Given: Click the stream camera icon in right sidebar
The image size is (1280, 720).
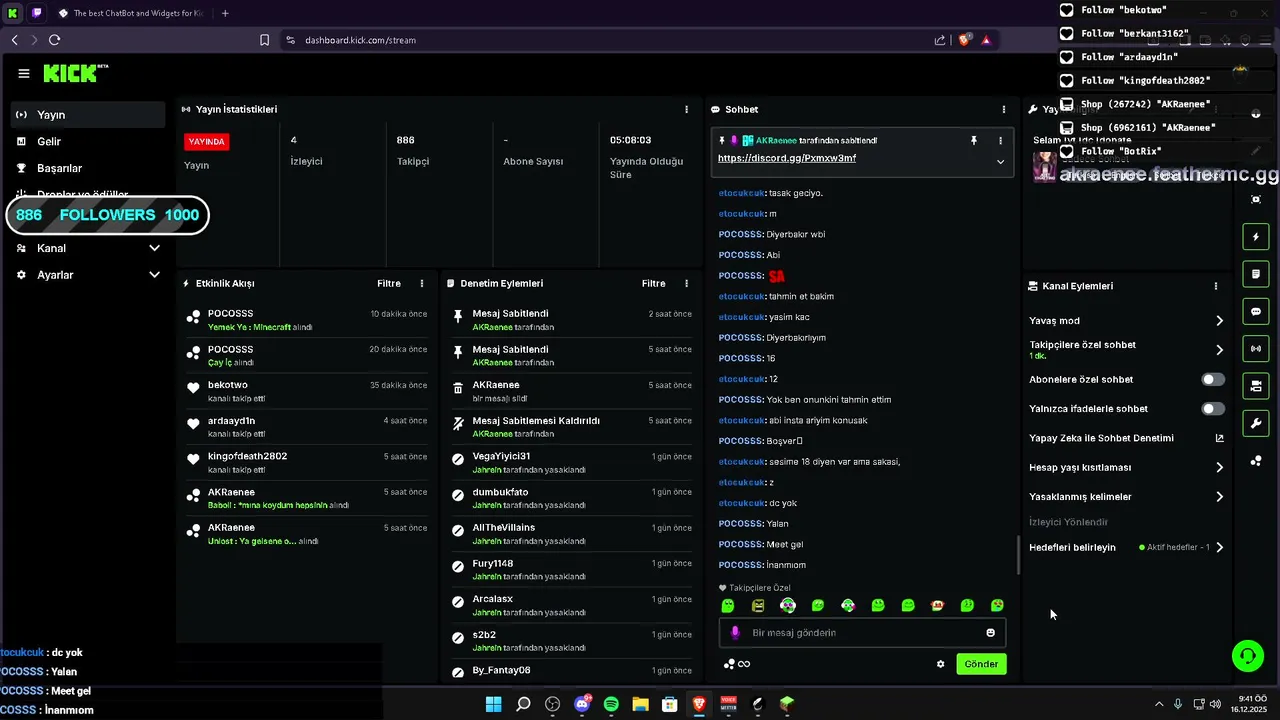Looking at the screenshot, I should (1256, 386).
